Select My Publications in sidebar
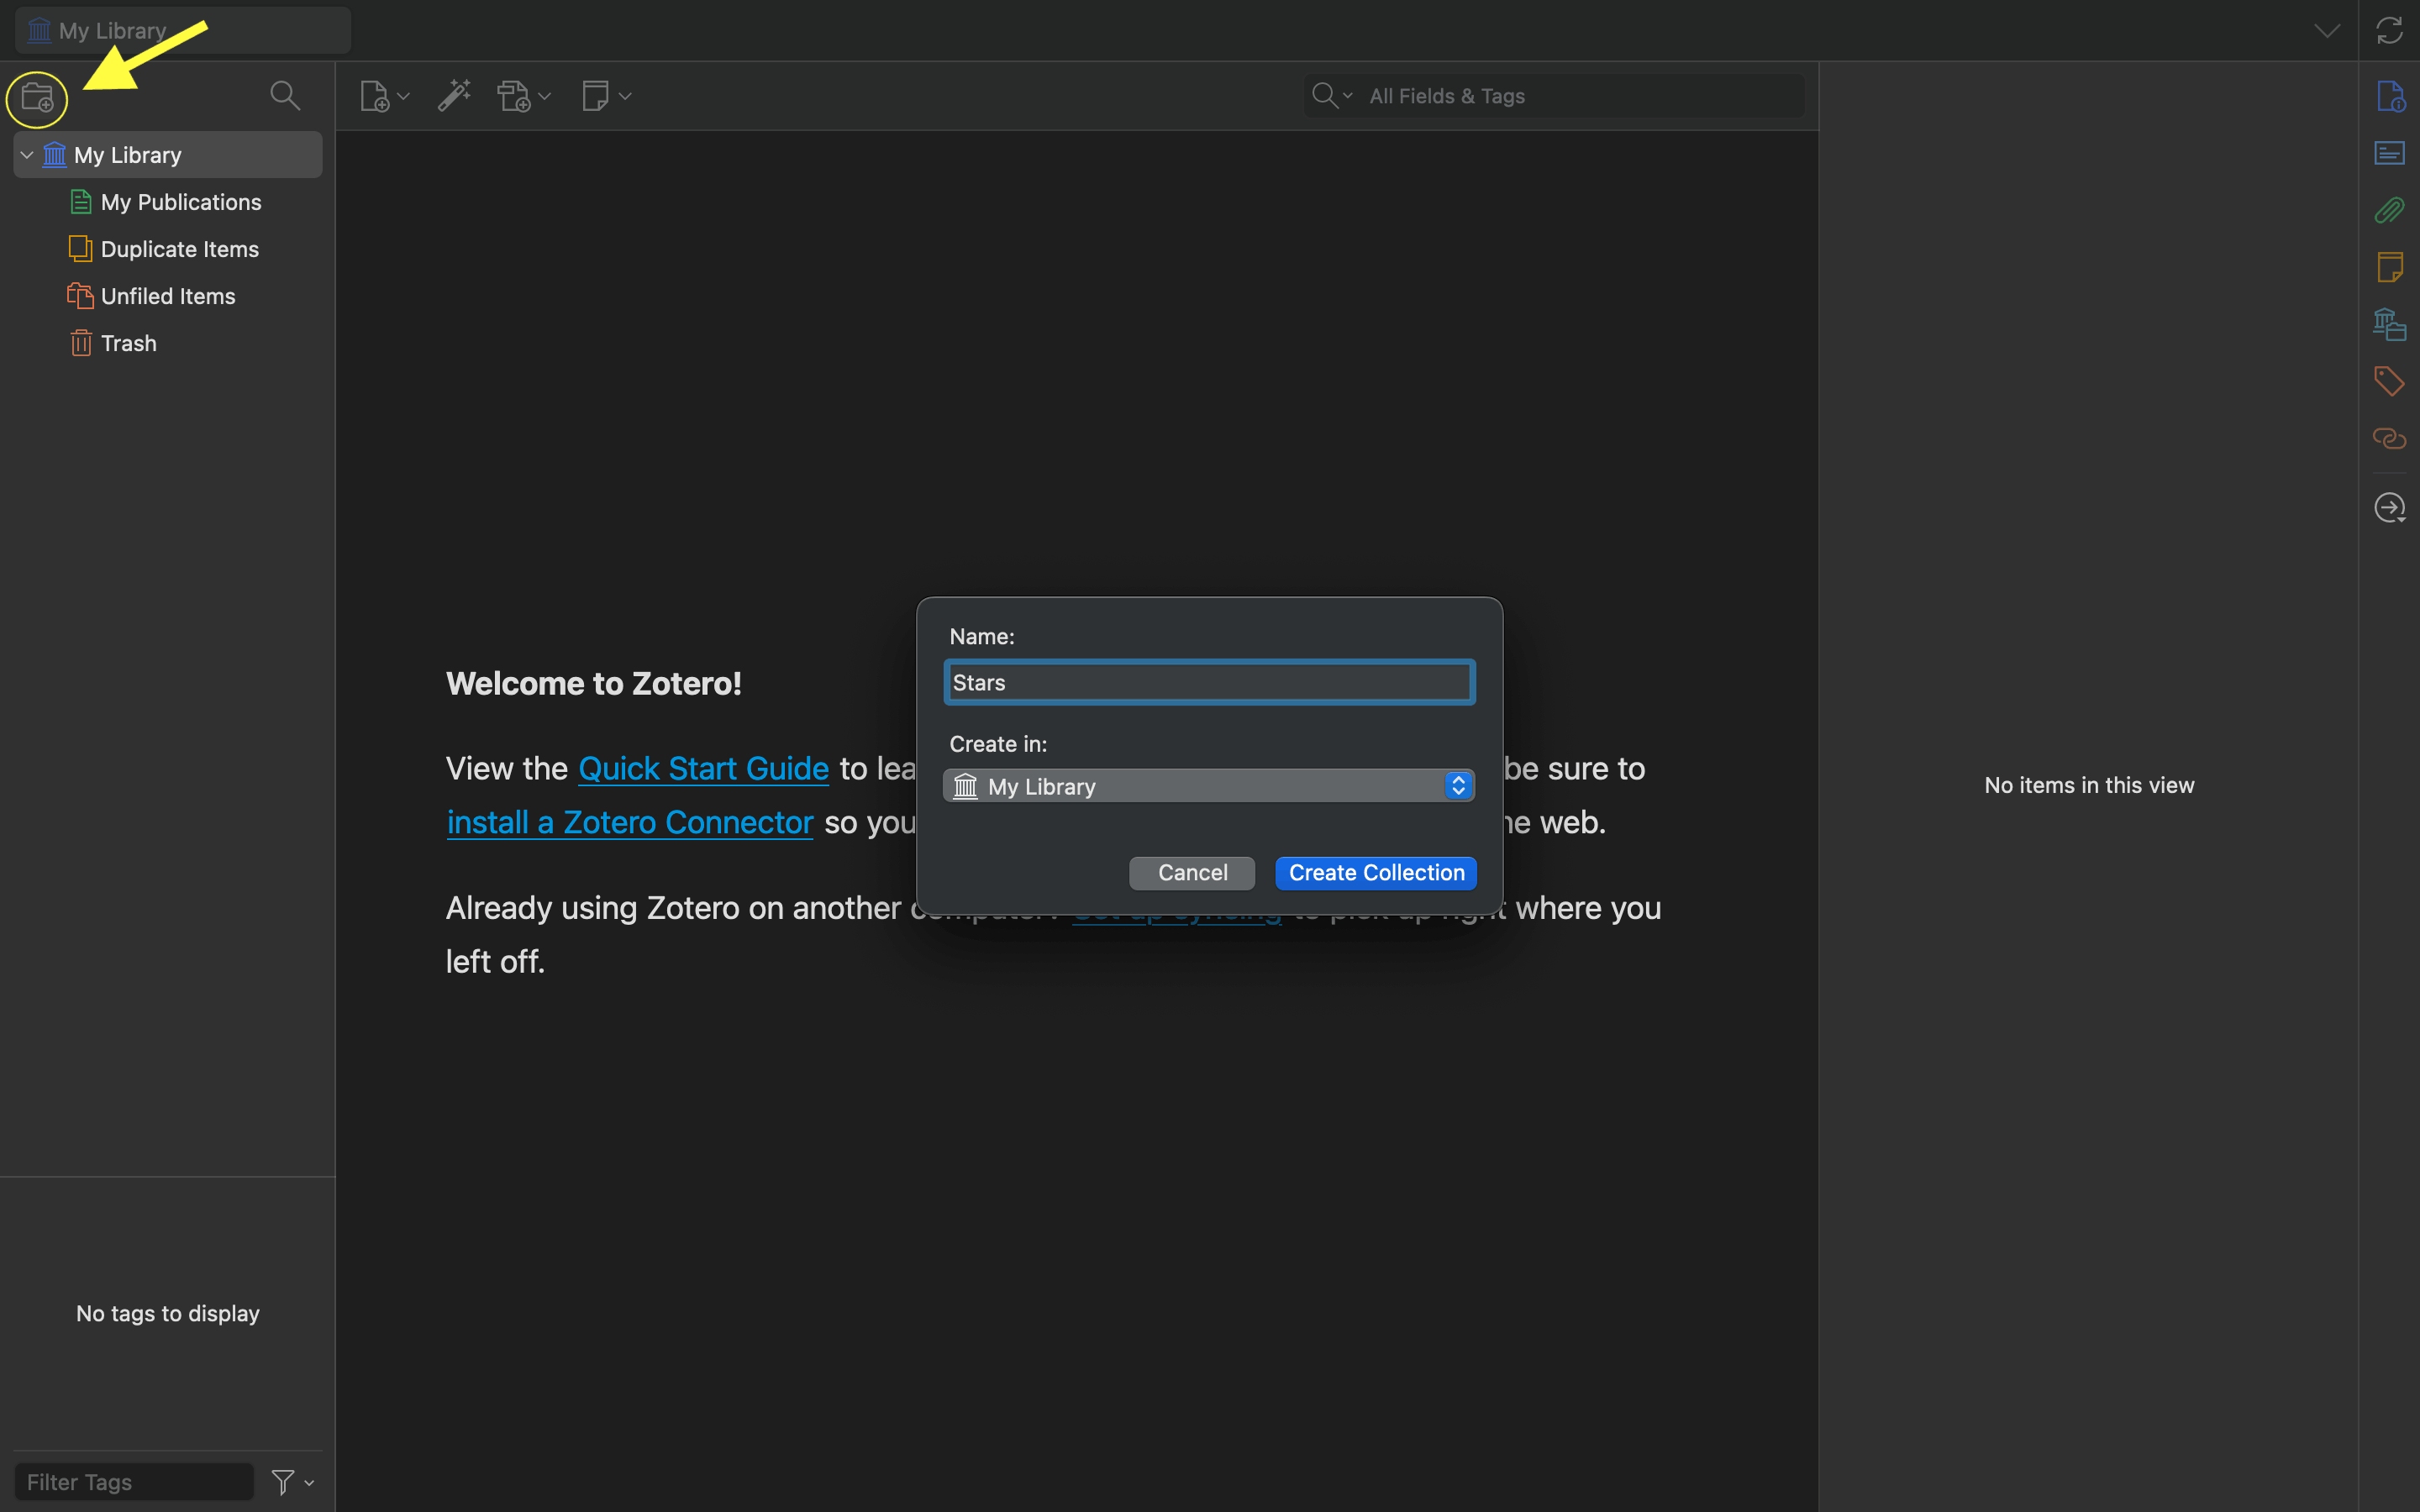Viewport: 2420px width, 1512px height. [x=168, y=202]
